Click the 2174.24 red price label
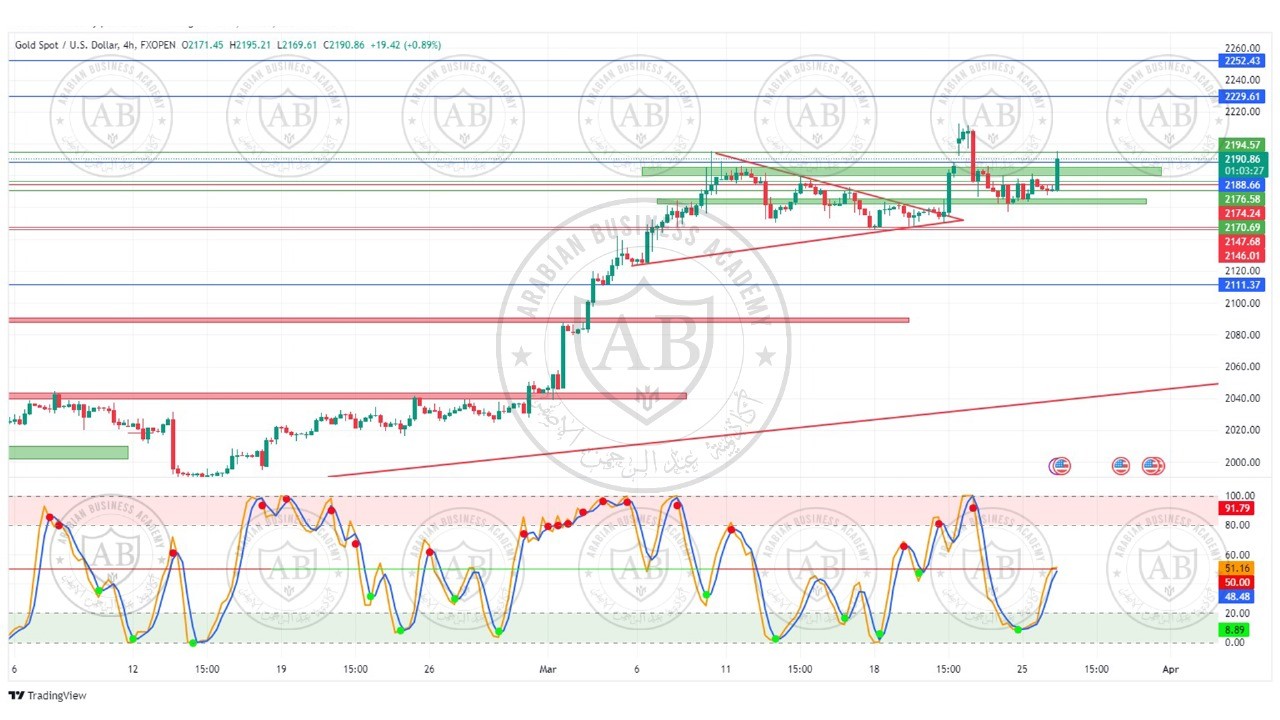This screenshot has height=720, width=1280. (x=1241, y=213)
